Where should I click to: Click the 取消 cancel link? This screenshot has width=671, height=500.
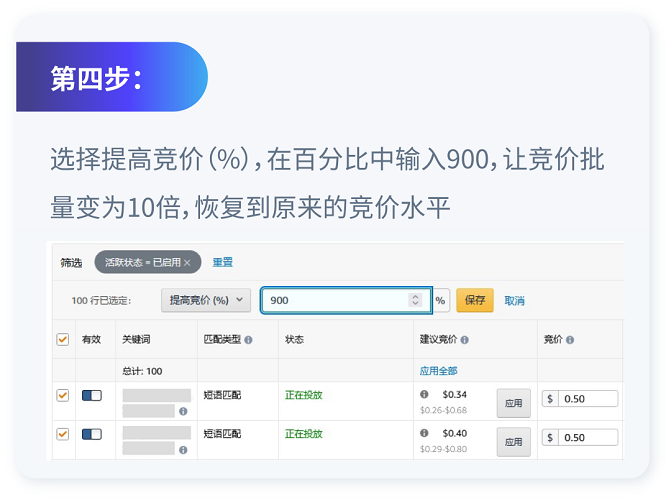514,301
